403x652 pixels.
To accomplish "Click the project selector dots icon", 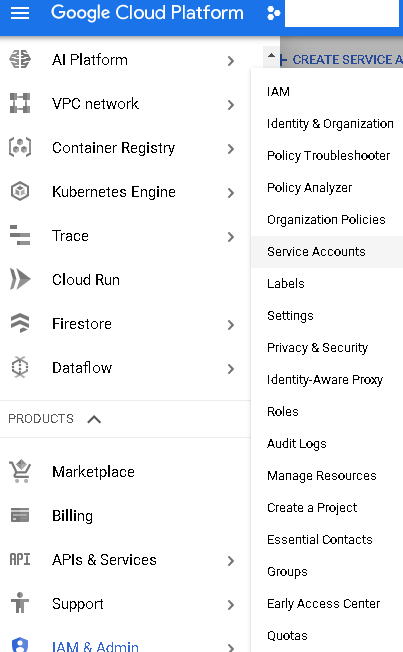I will (x=273, y=13).
